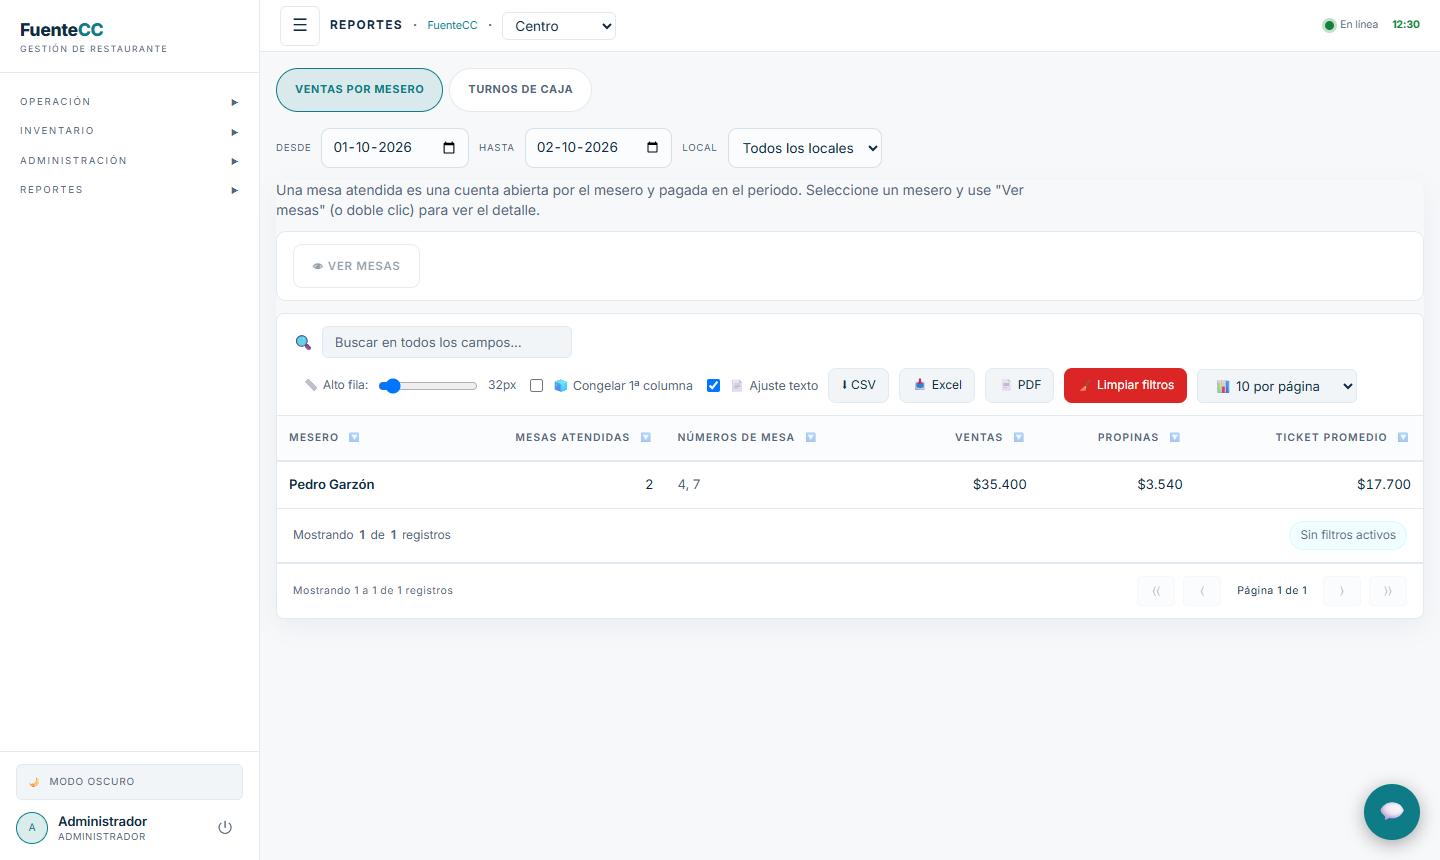Click the Ver Mesas button

(x=356, y=266)
